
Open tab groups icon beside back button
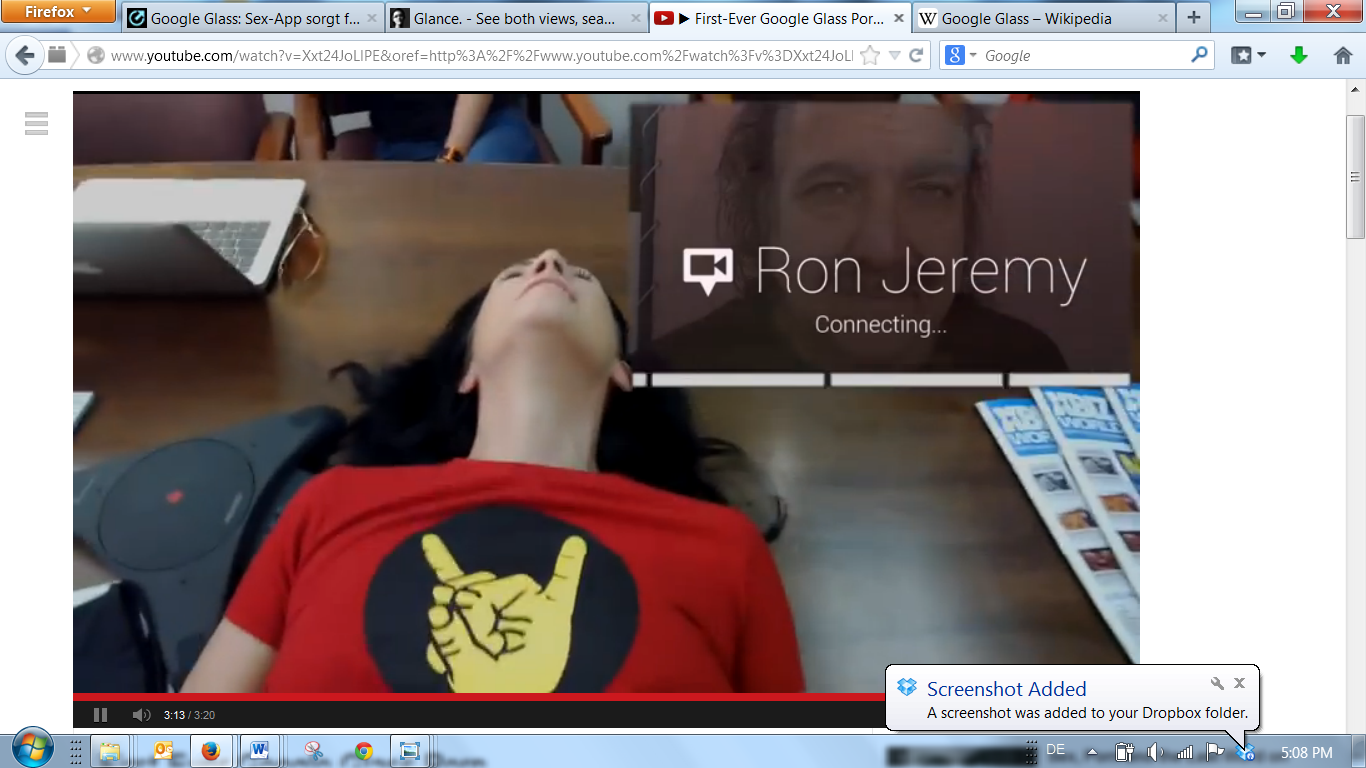[x=57, y=56]
